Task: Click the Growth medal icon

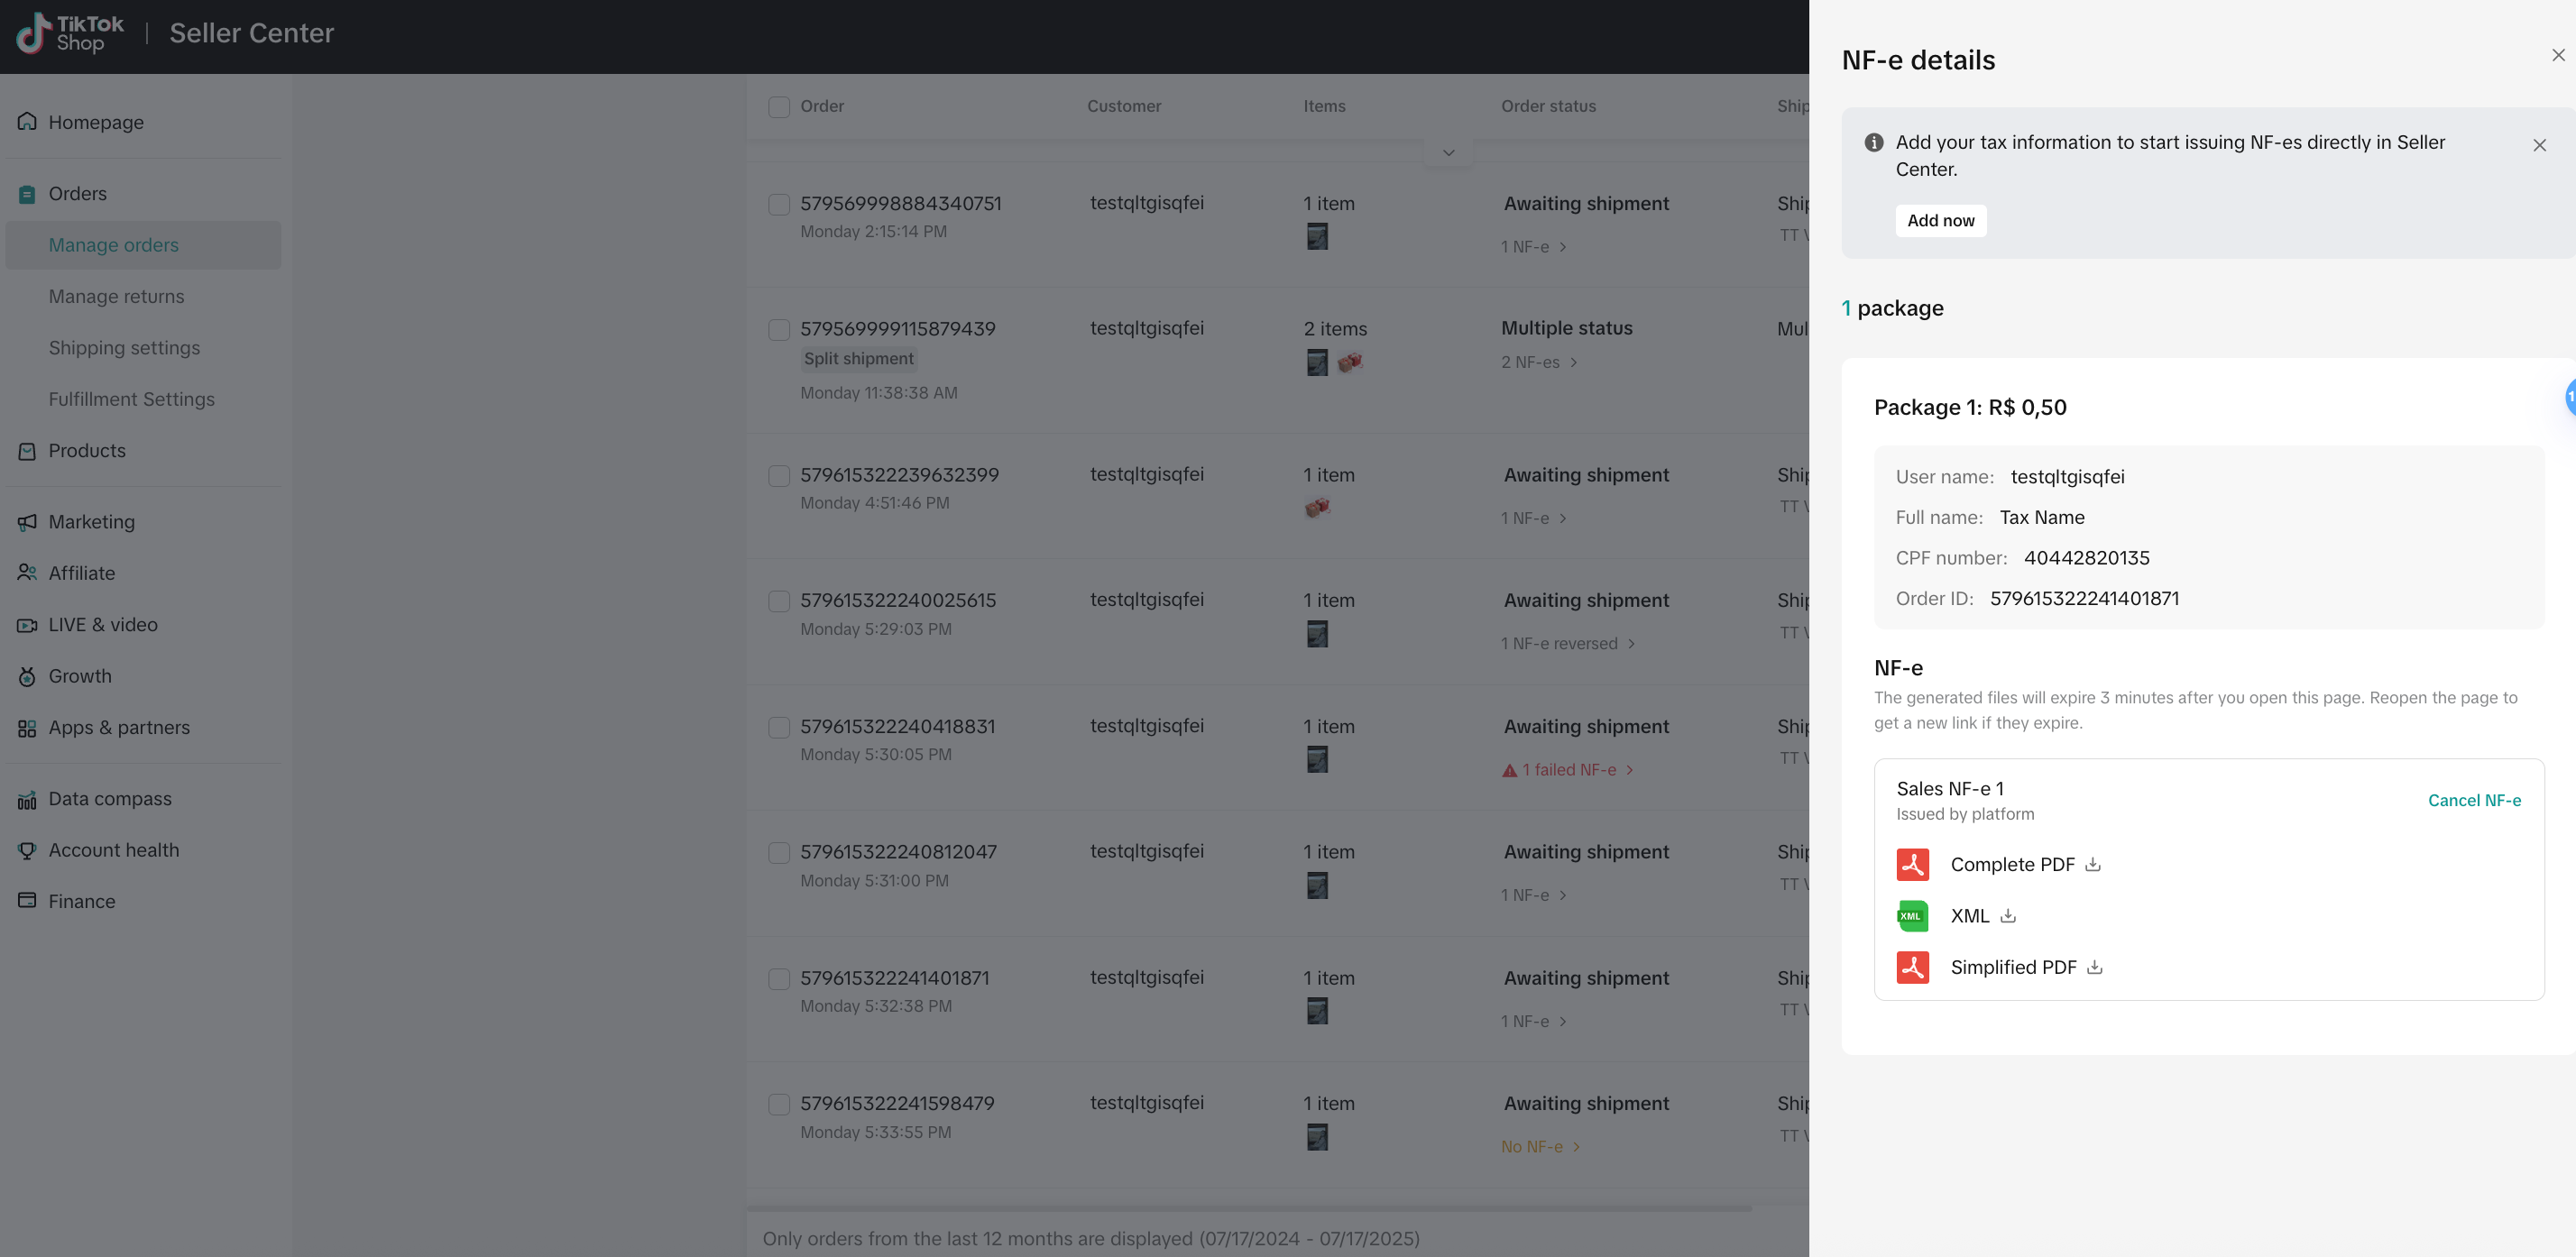Action: tap(27, 676)
